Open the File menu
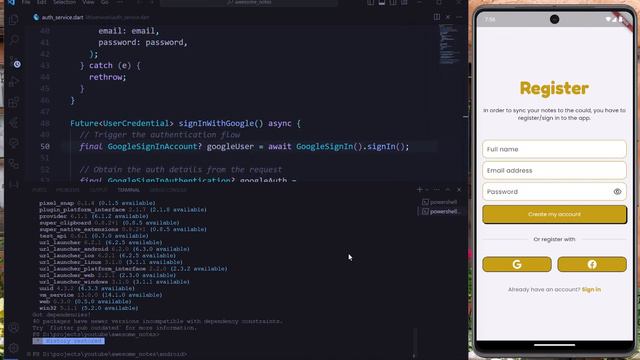 tap(26, 2)
